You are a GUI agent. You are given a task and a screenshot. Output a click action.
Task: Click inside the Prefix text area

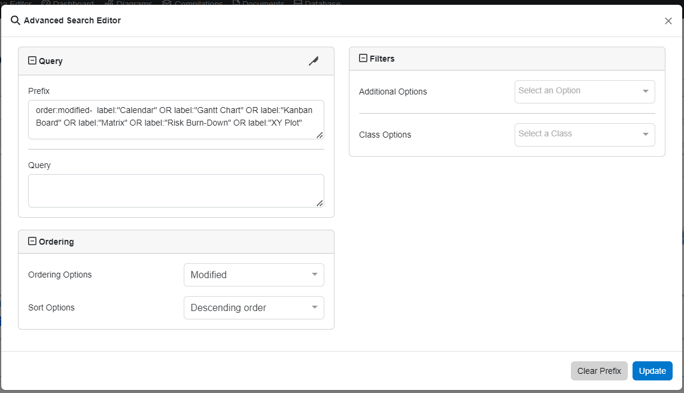click(176, 120)
